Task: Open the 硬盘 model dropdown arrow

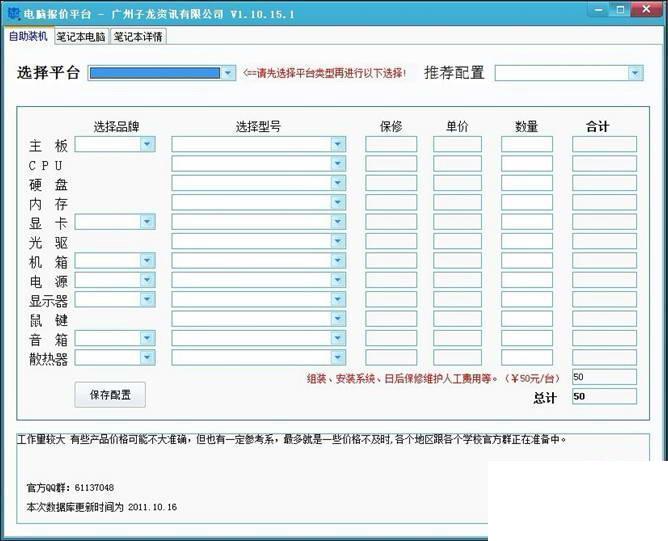Action: [x=338, y=183]
